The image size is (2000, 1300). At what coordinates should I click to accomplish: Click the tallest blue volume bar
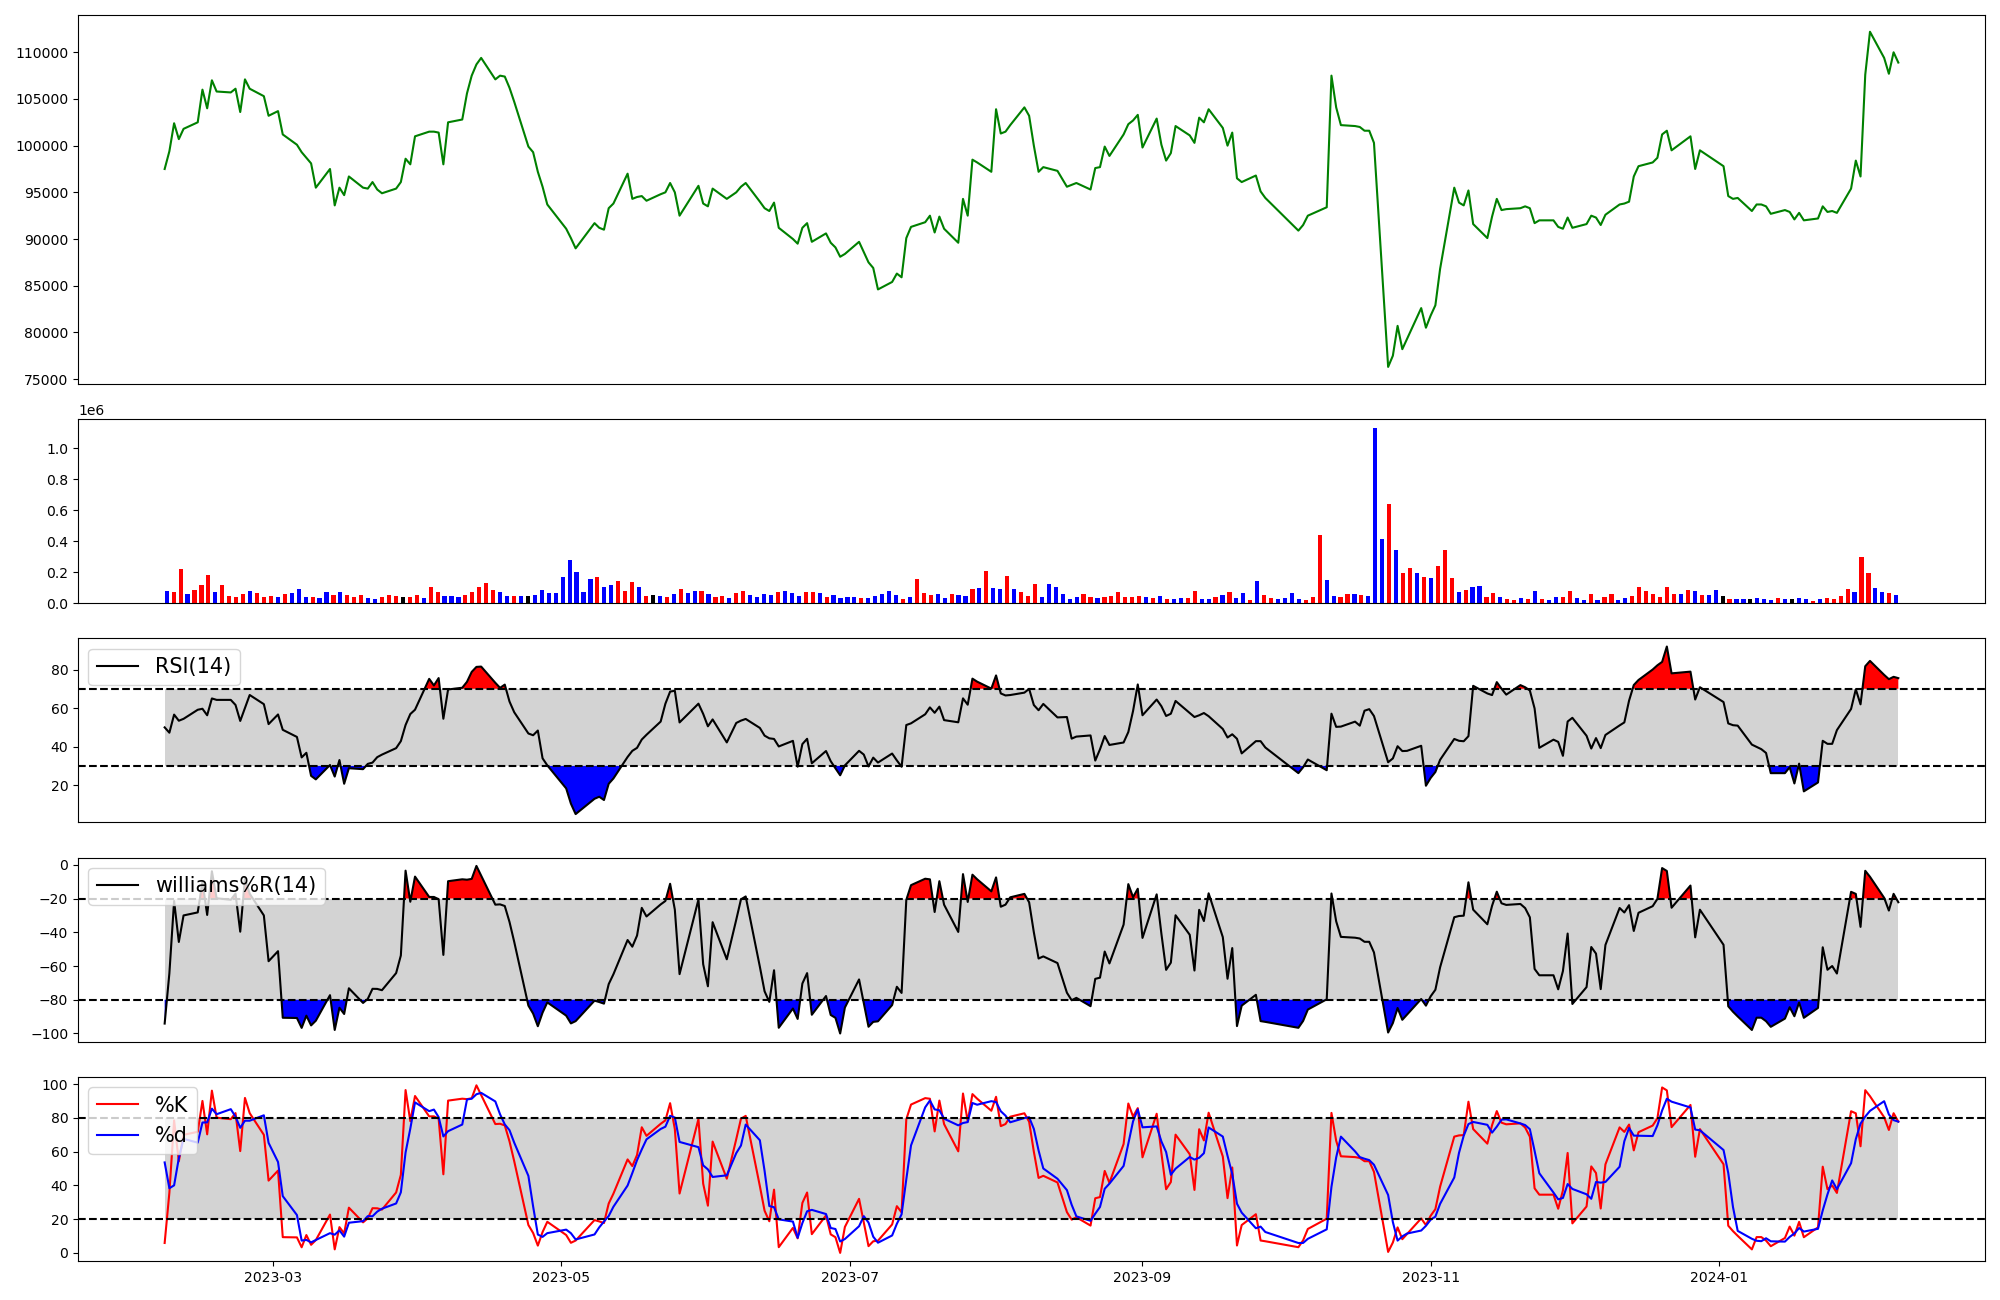1375,515
